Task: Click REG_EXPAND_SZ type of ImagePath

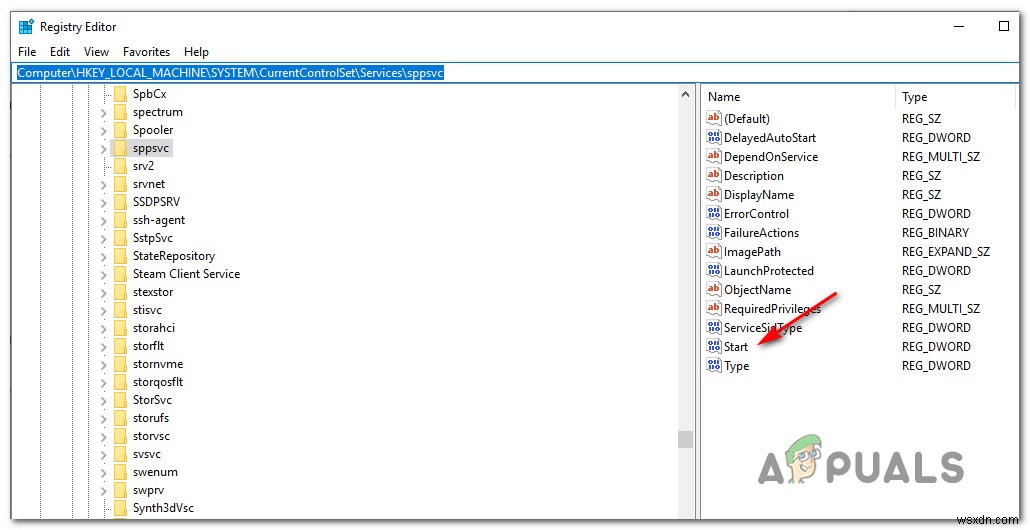Action: coord(945,252)
